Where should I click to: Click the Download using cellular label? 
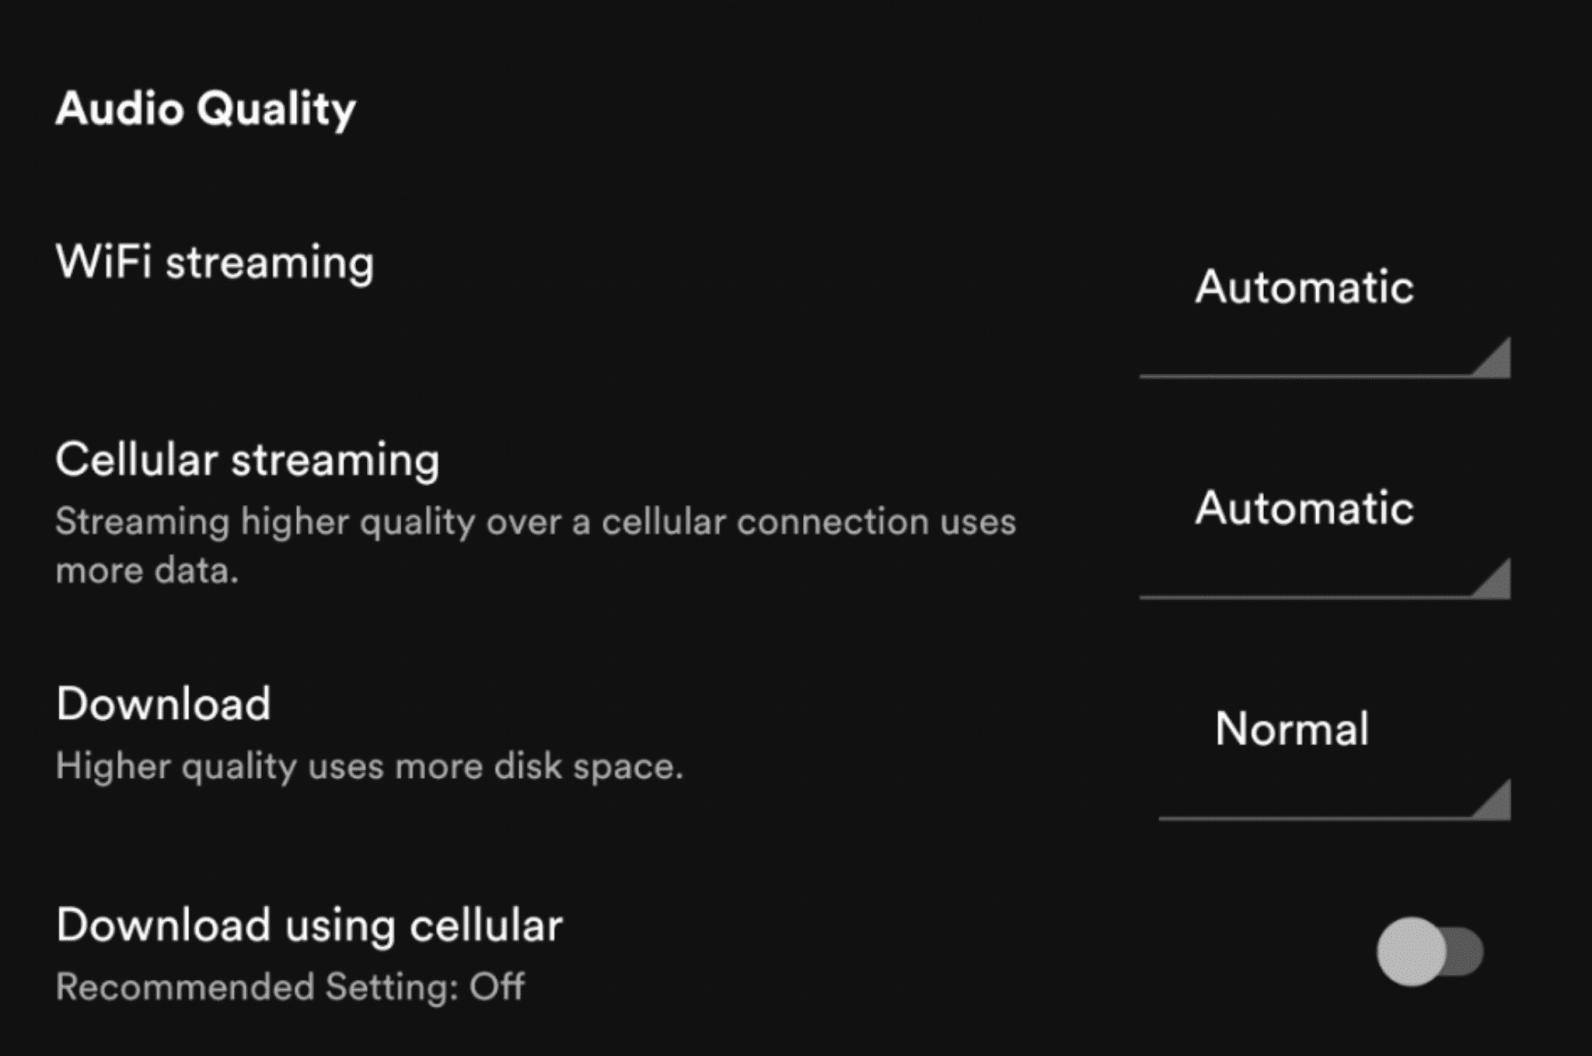click(x=308, y=925)
